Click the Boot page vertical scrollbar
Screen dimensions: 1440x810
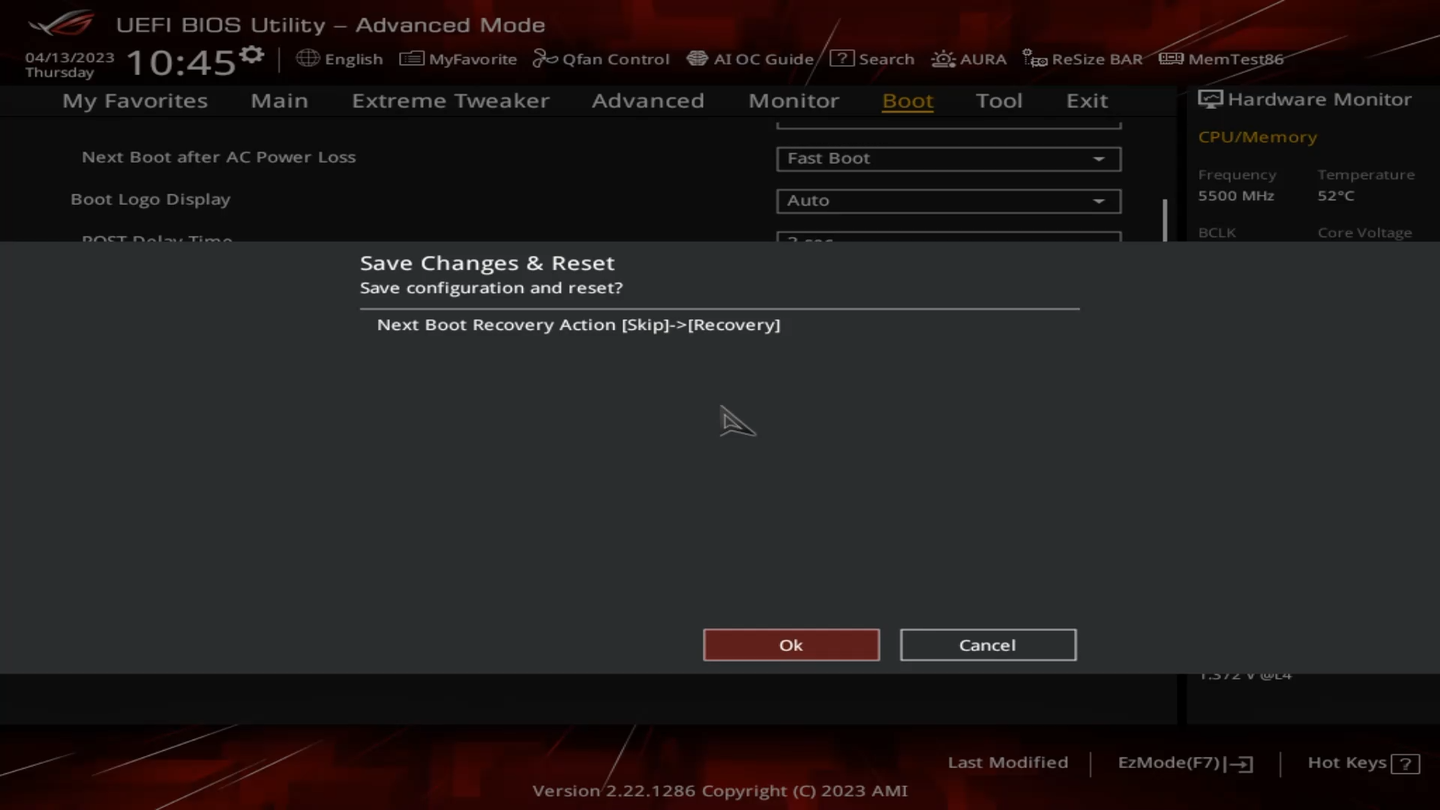click(1165, 220)
